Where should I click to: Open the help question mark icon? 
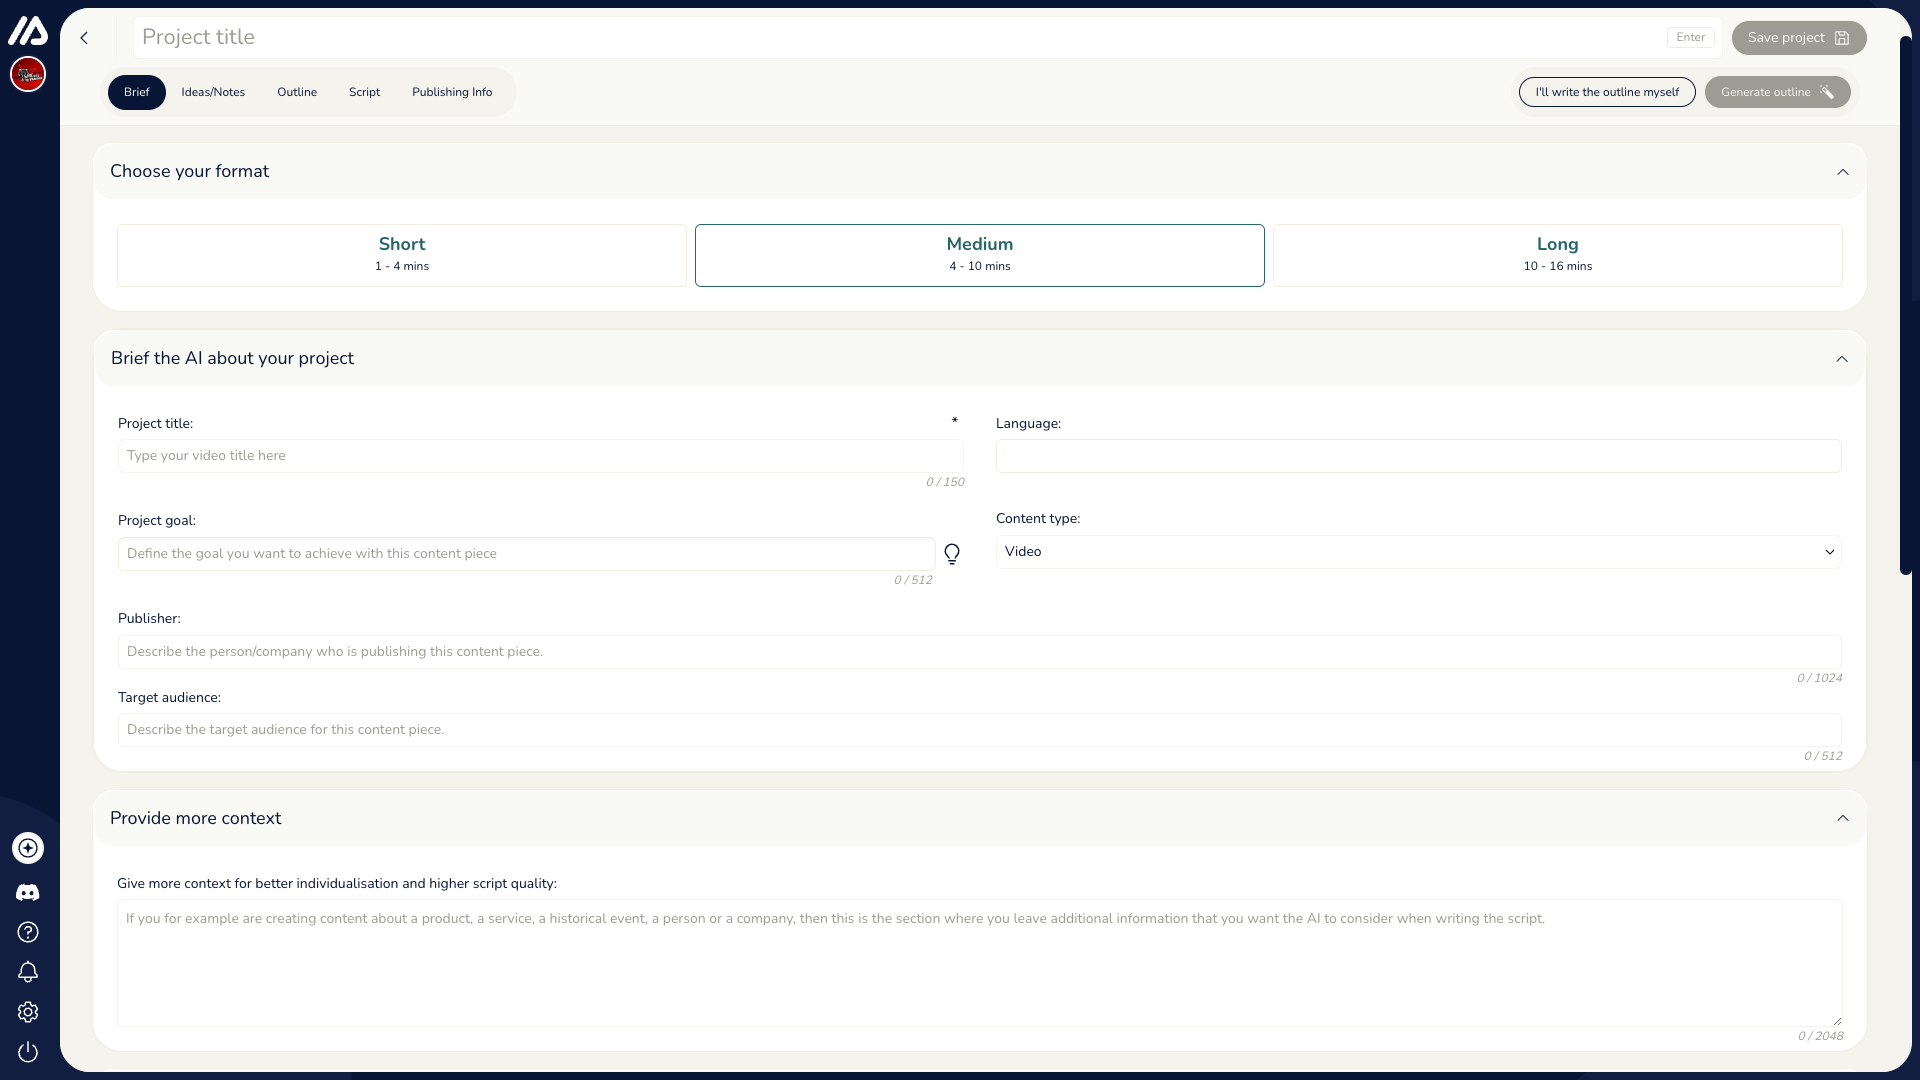pos(28,932)
